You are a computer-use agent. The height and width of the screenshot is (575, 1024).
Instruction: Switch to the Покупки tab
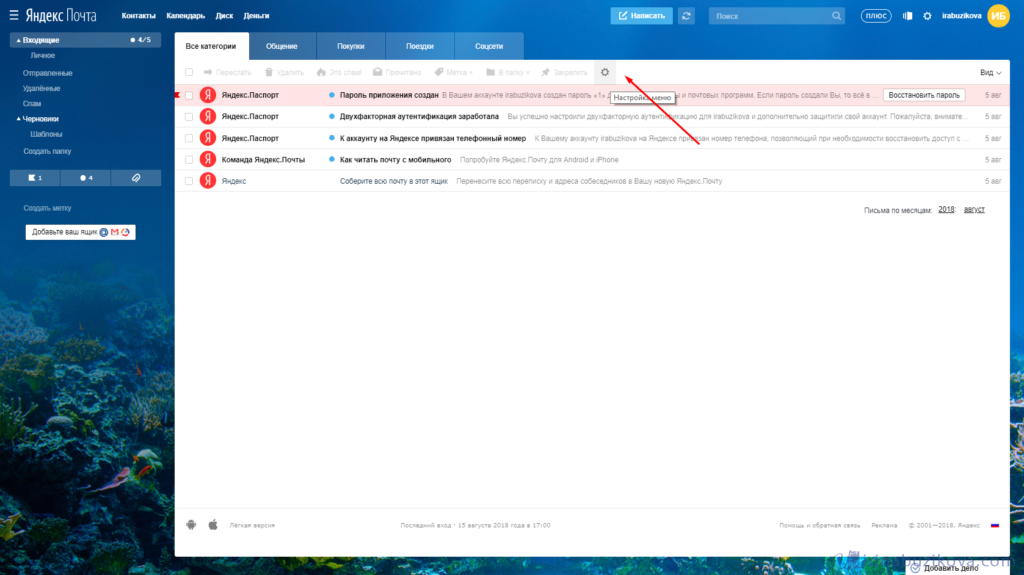350,46
